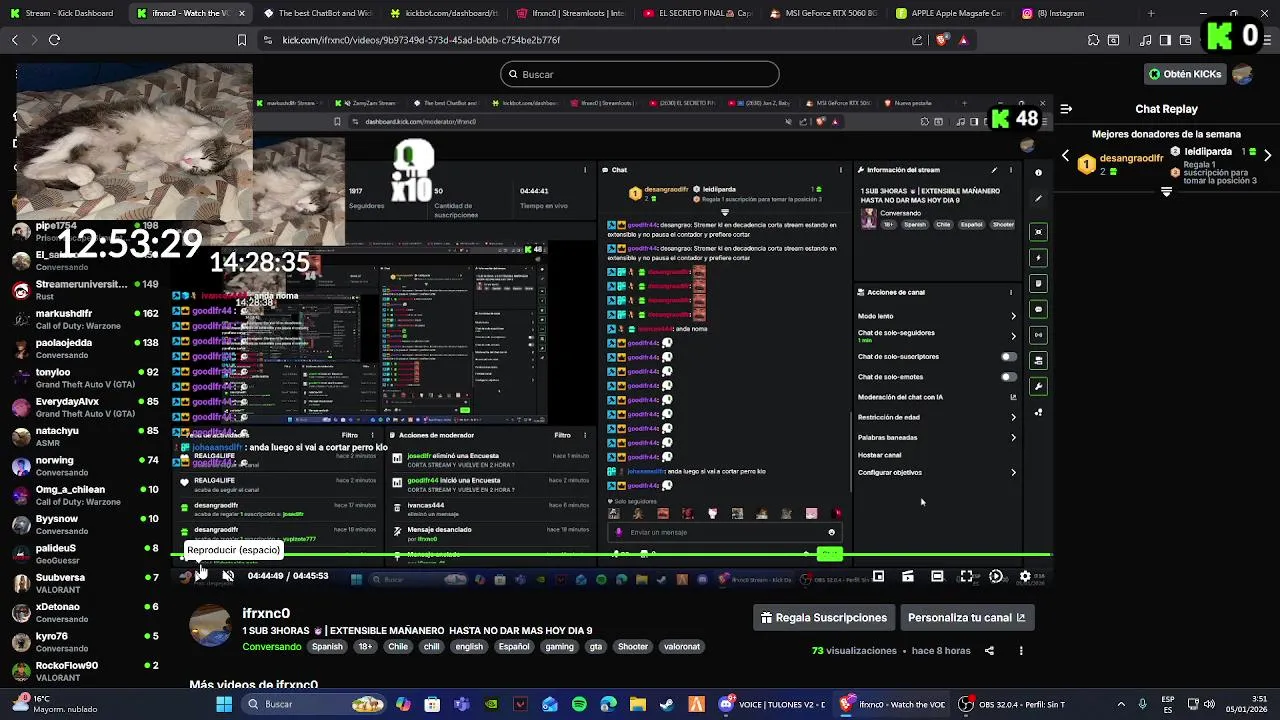Viewport: 1280px width, 720px height.
Task: Select the Chile tag
Action: coord(398,647)
